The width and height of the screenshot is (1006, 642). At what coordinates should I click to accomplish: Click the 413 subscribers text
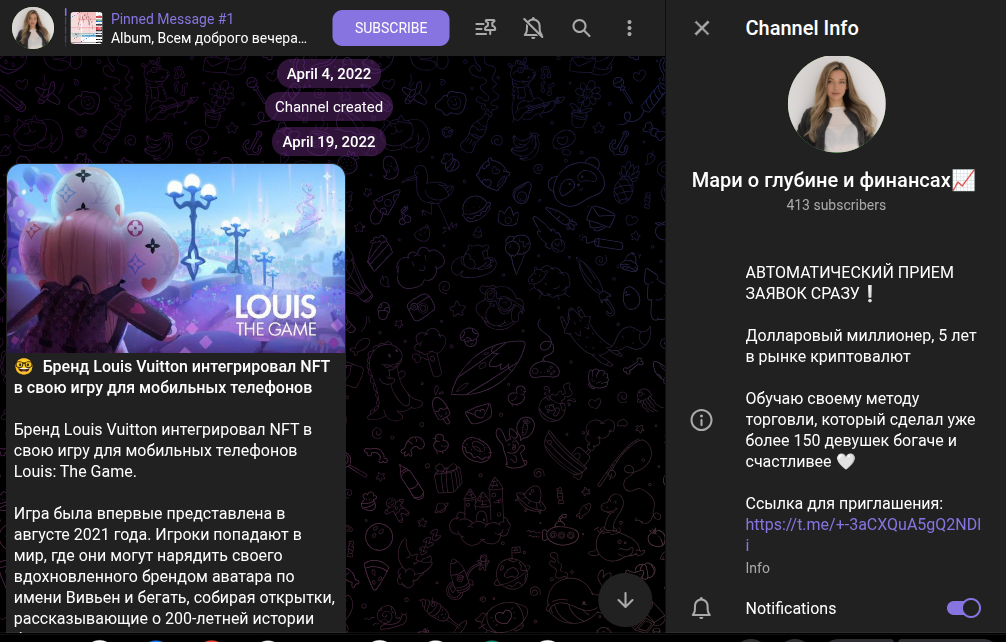(x=836, y=205)
